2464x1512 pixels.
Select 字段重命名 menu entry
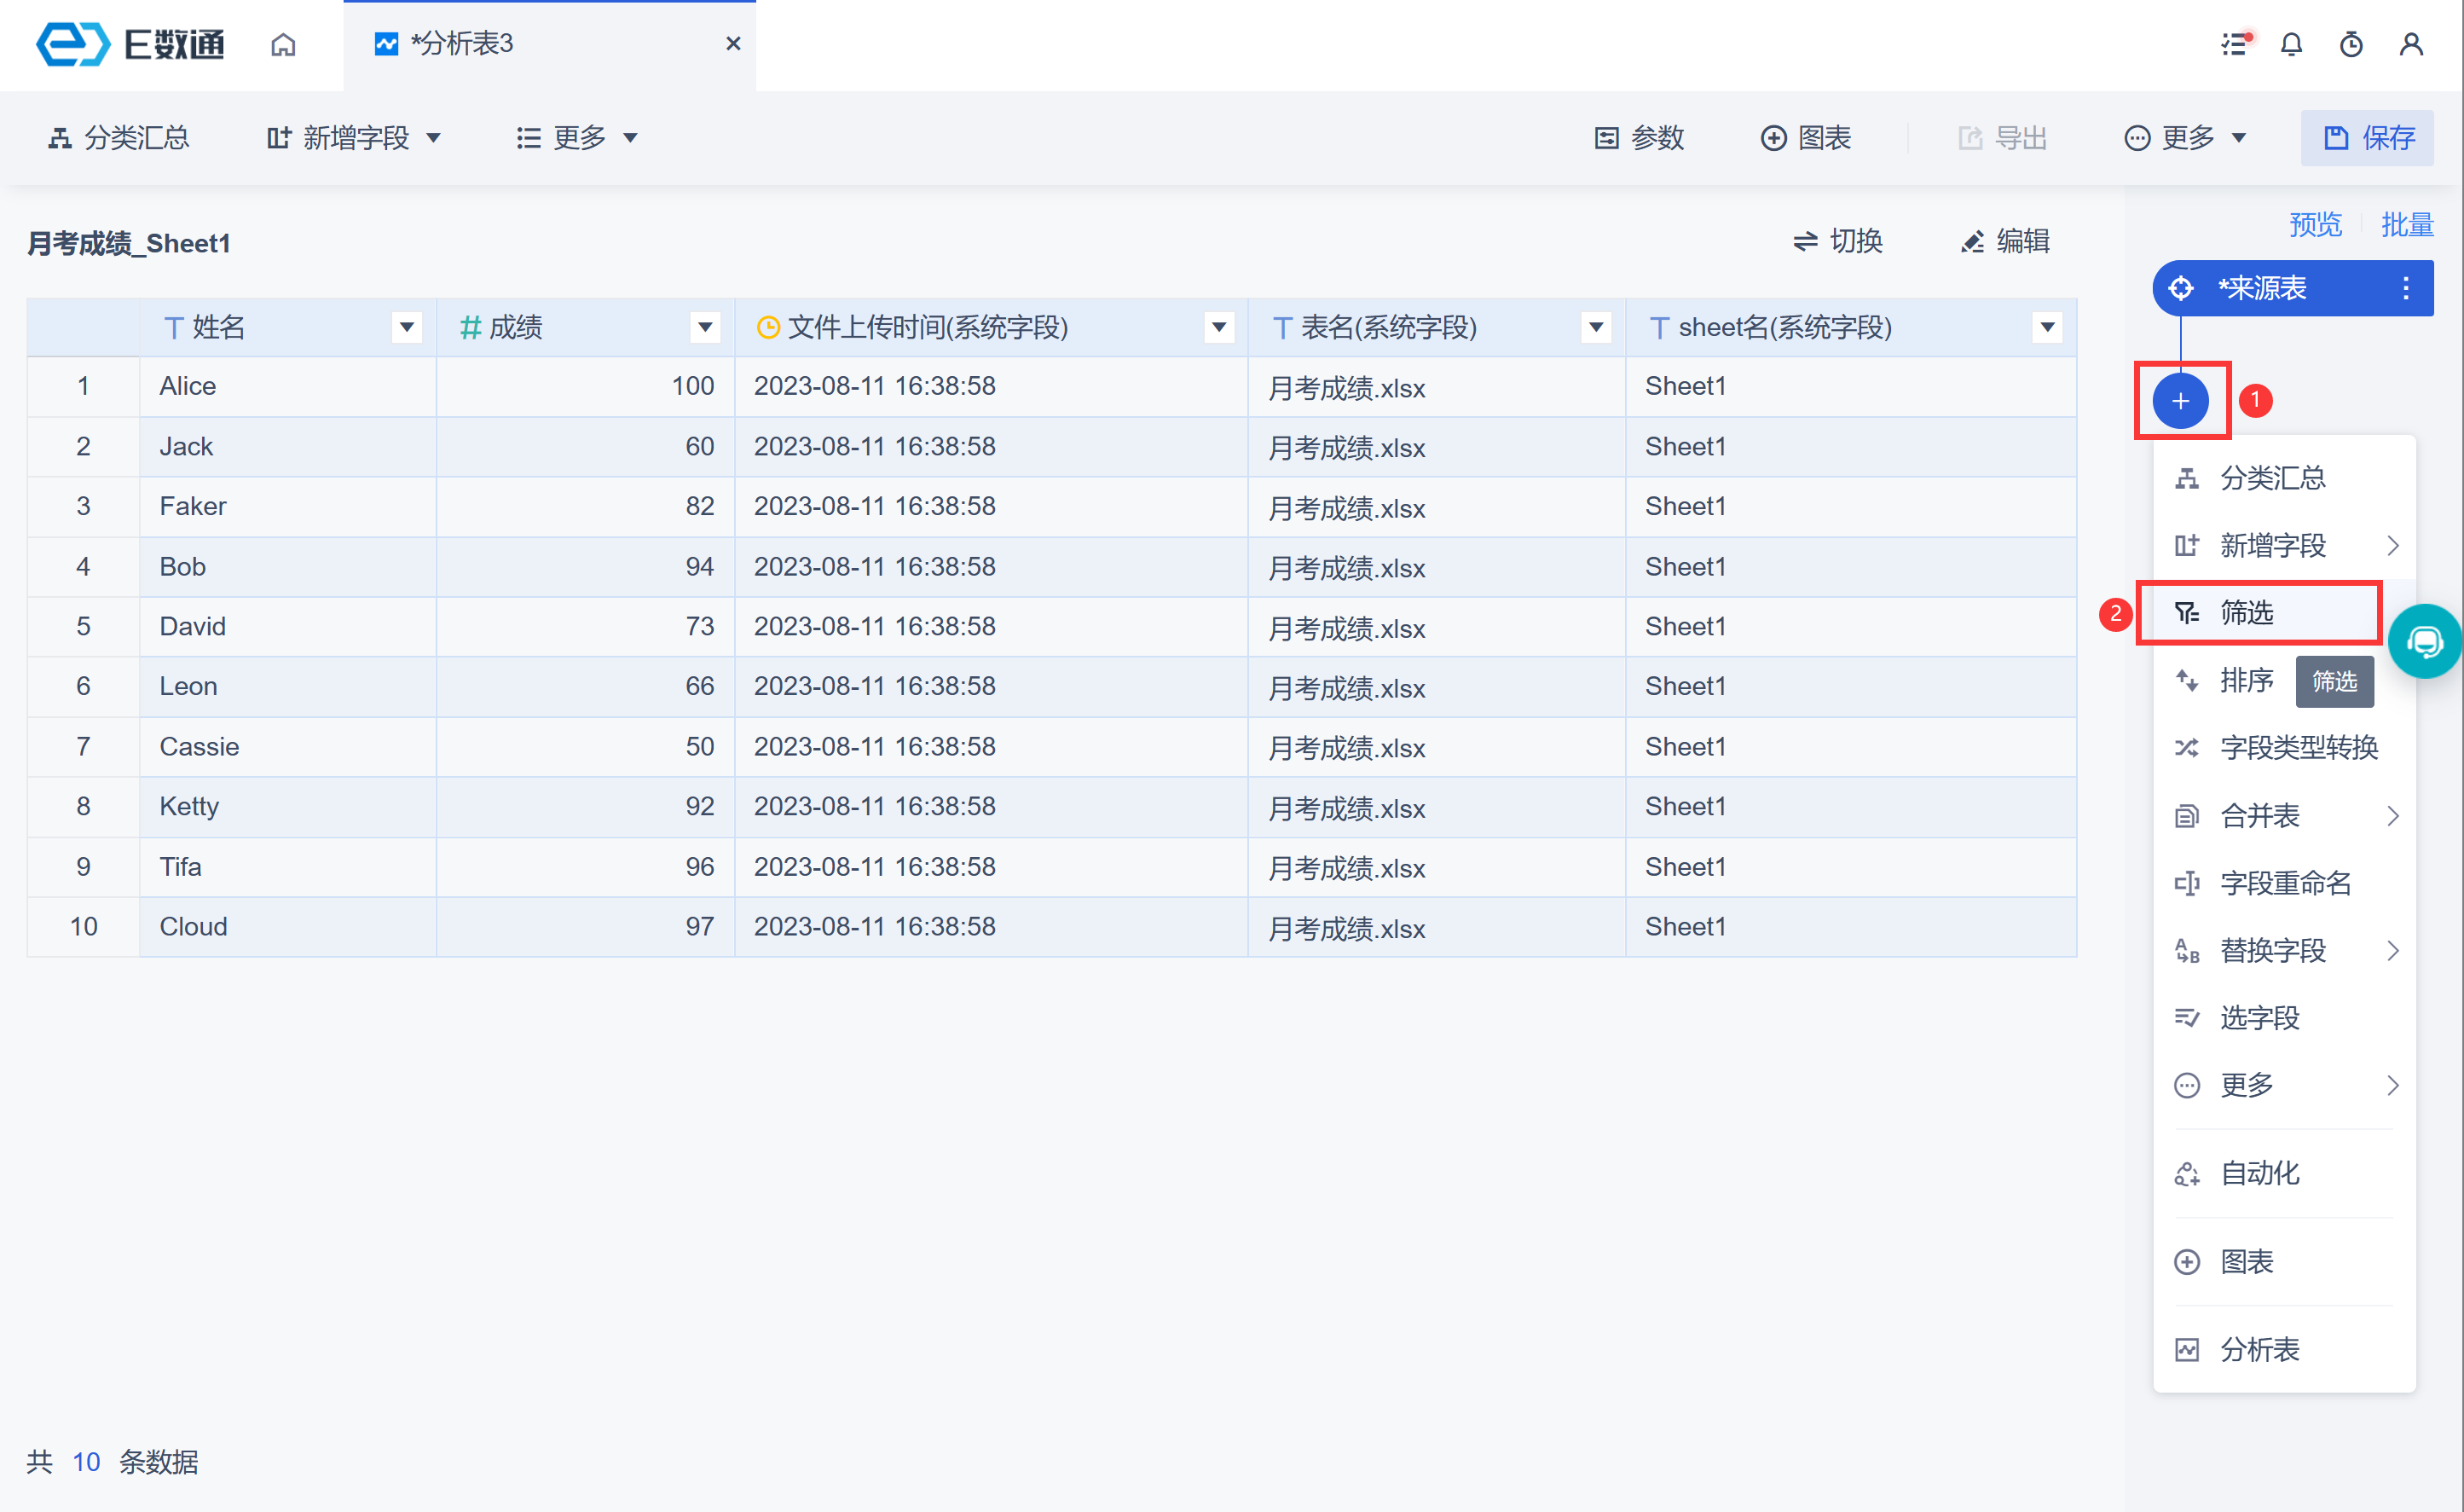(2284, 883)
